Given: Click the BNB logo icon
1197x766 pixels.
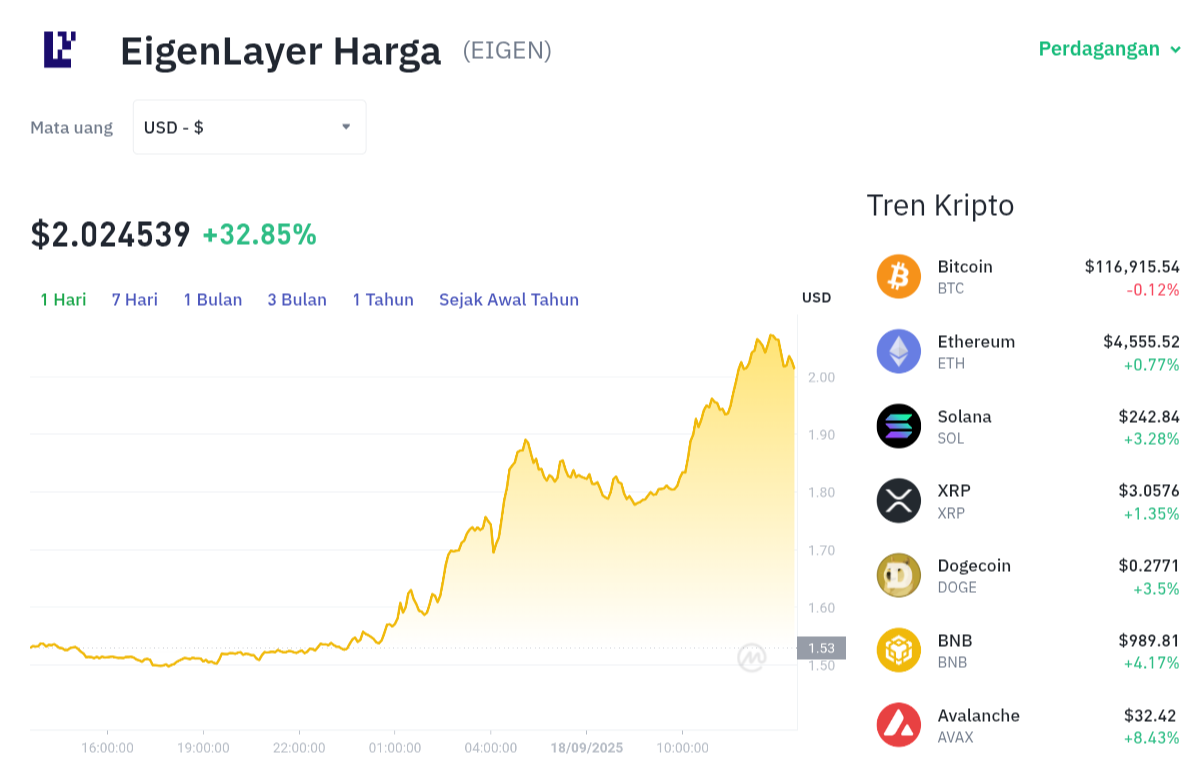Looking at the screenshot, I should (x=899, y=650).
